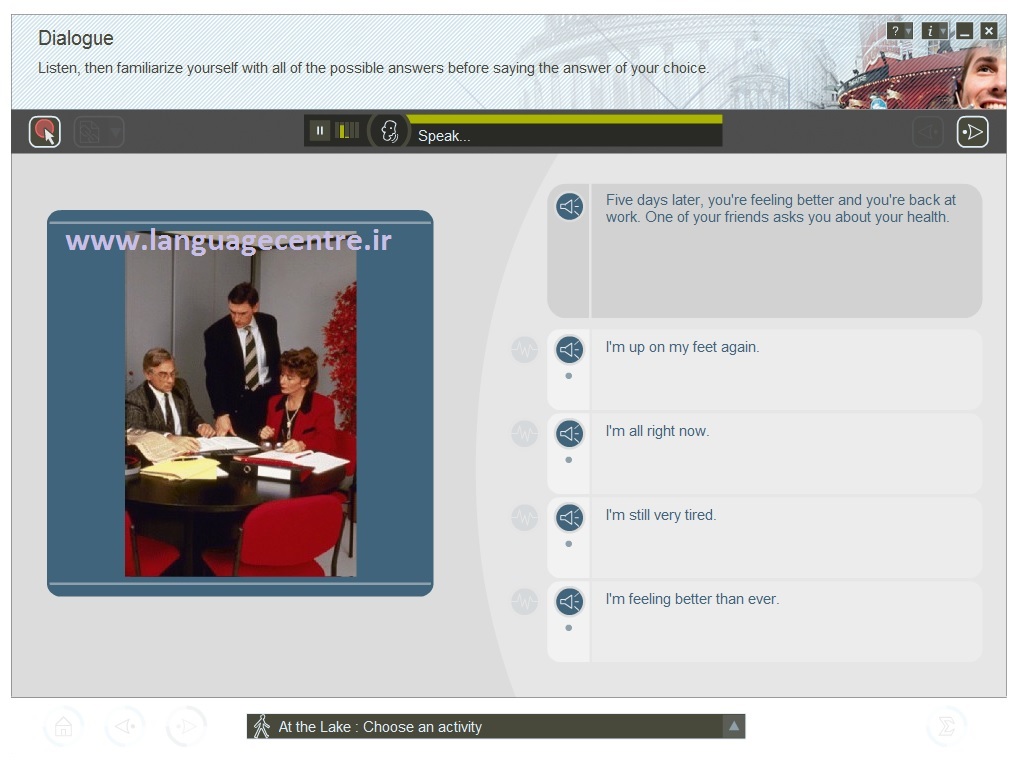Click the Dialogue heading

(75, 38)
